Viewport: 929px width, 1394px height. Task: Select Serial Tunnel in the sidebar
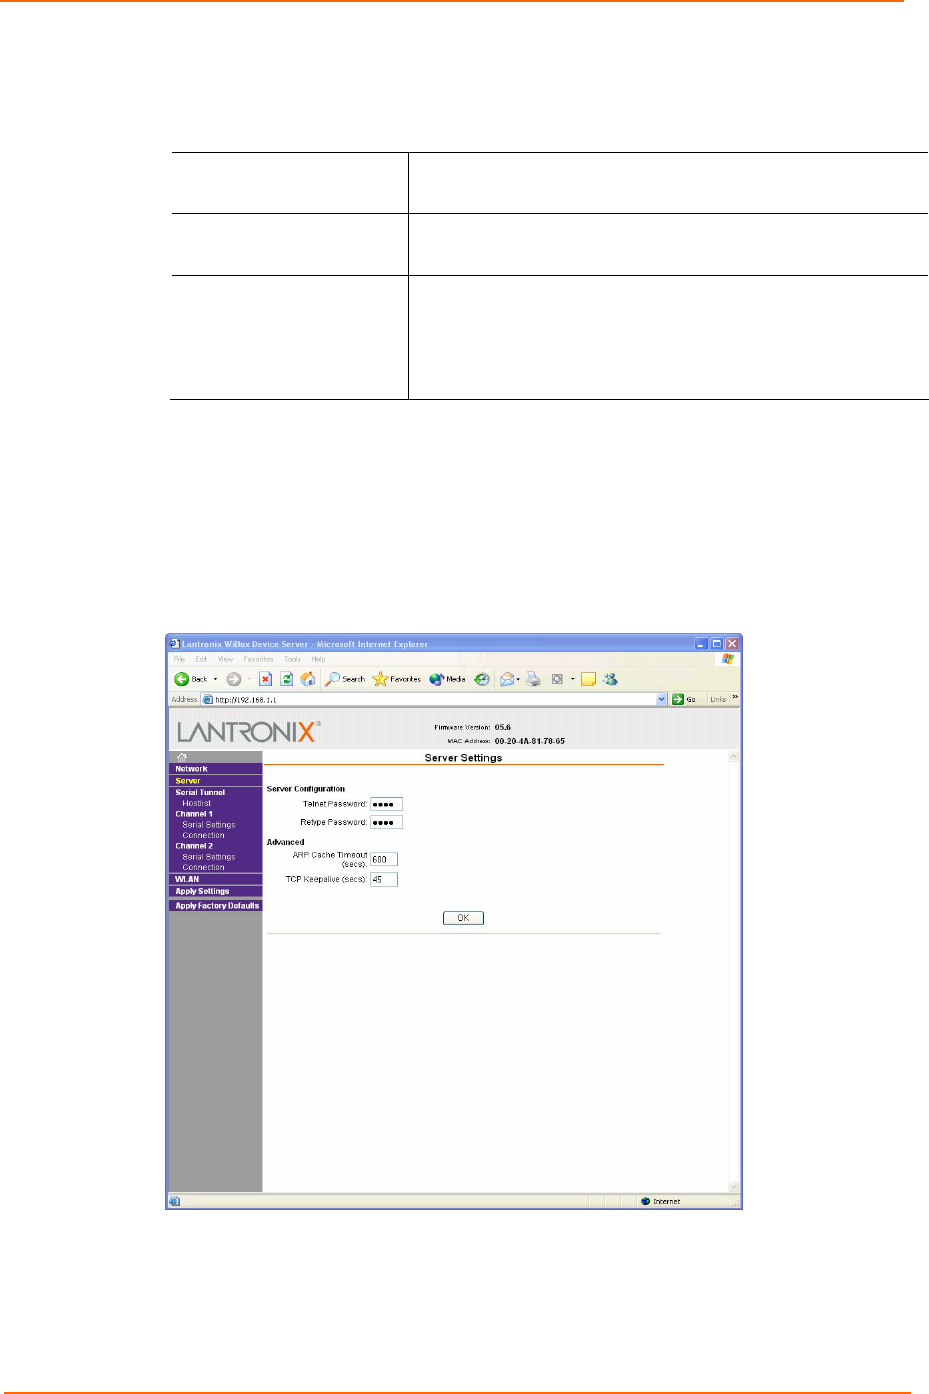pos(200,792)
